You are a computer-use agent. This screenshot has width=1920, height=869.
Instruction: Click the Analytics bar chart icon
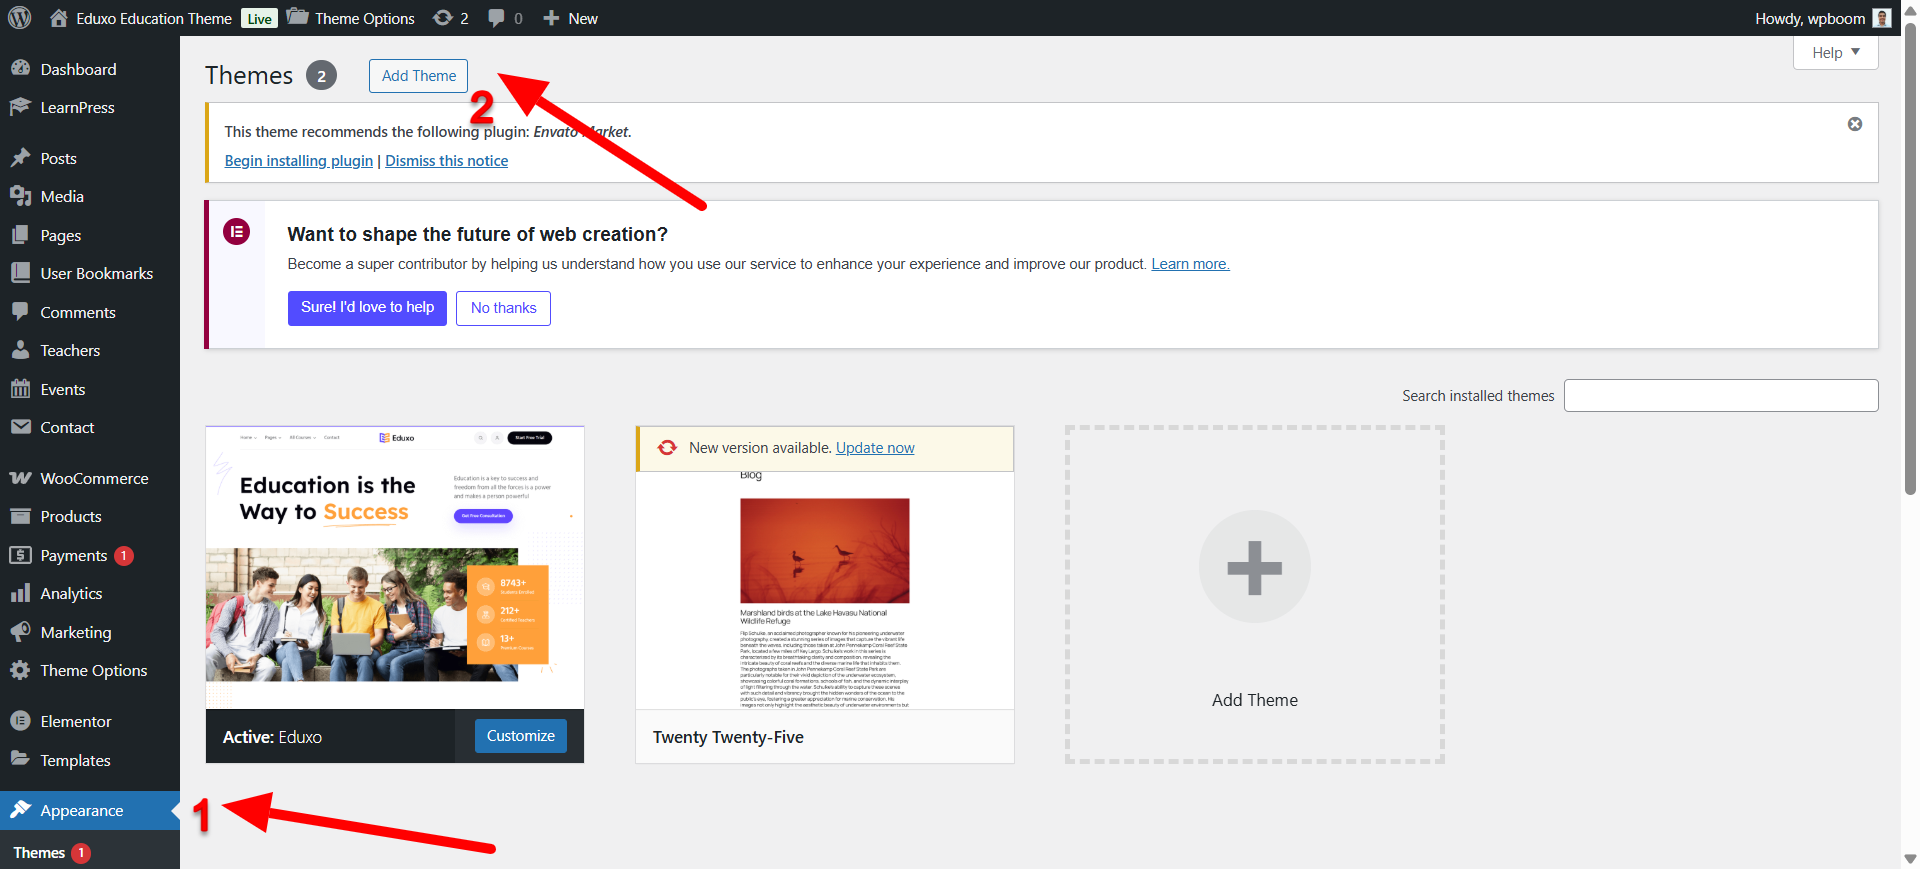[x=20, y=593]
